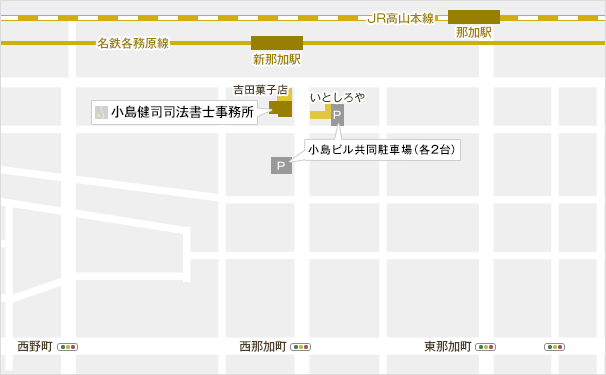Click the parking icon beside いとしろや
This screenshot has width=606, height=375.
pos(337,115)
